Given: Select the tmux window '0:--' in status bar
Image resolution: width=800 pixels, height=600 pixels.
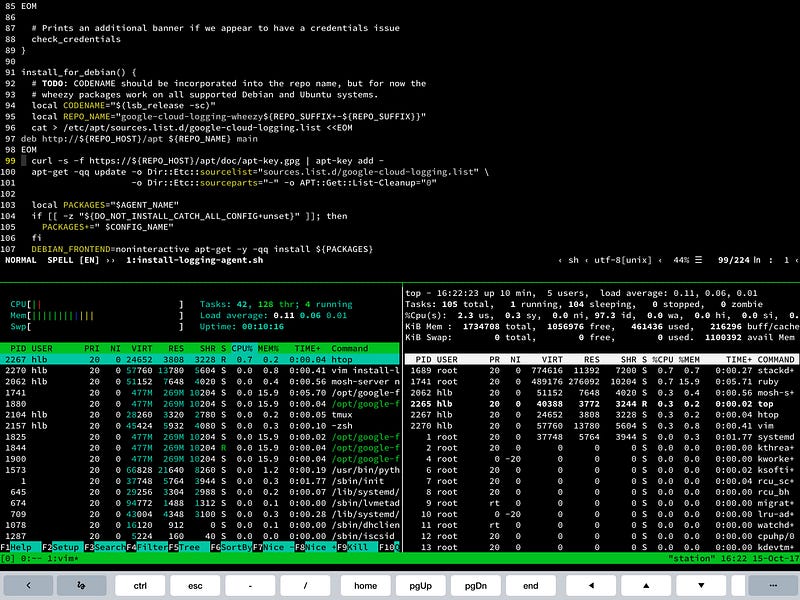Looking at the screenshot, I should pos(29,559).
